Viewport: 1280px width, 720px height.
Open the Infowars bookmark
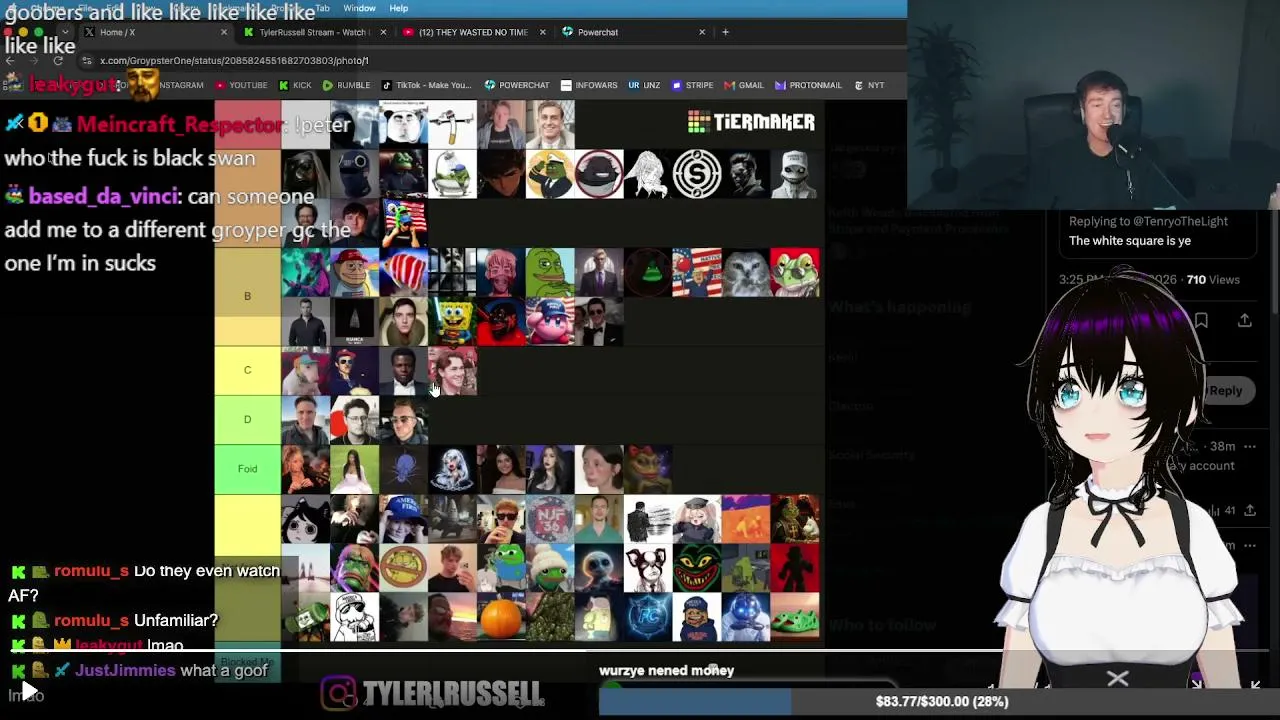(589, 85)
